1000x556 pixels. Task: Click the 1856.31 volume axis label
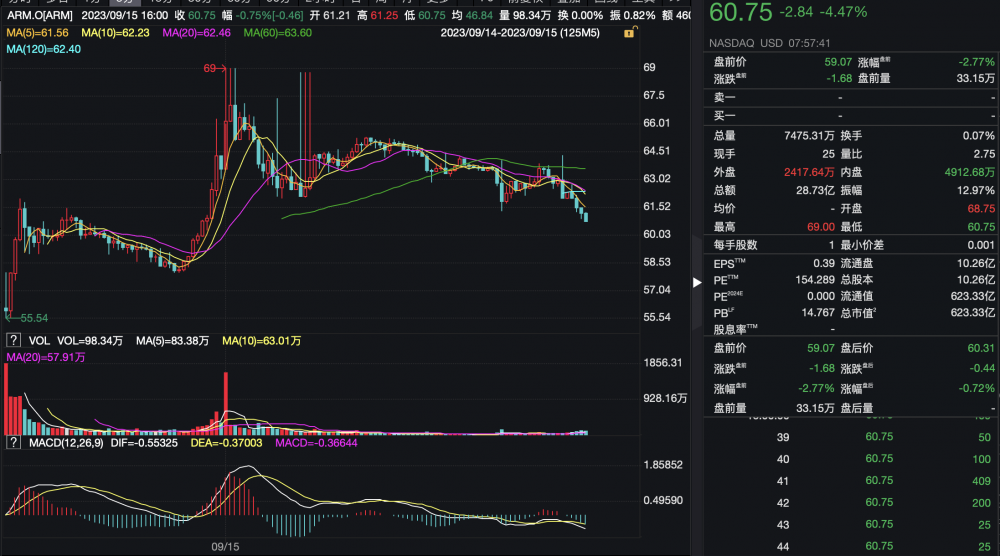pos(663,362)
